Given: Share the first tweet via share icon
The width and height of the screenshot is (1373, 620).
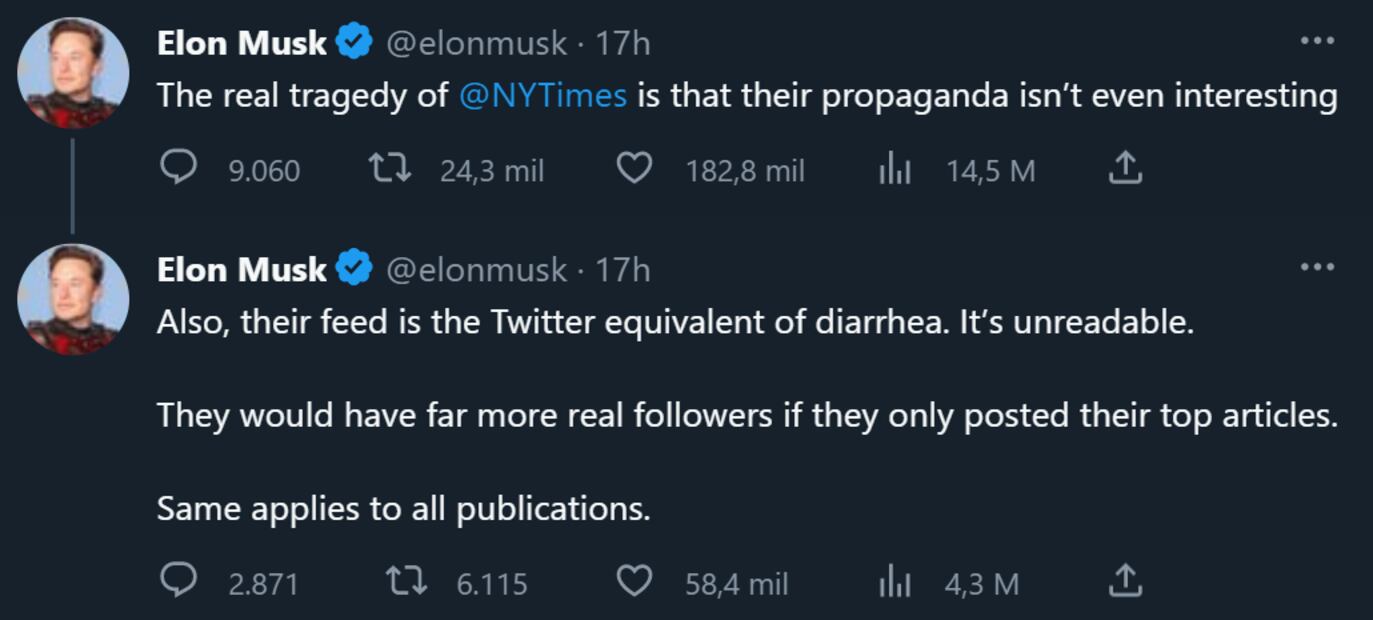Looking at the screenshot, I should point(1125,168).
